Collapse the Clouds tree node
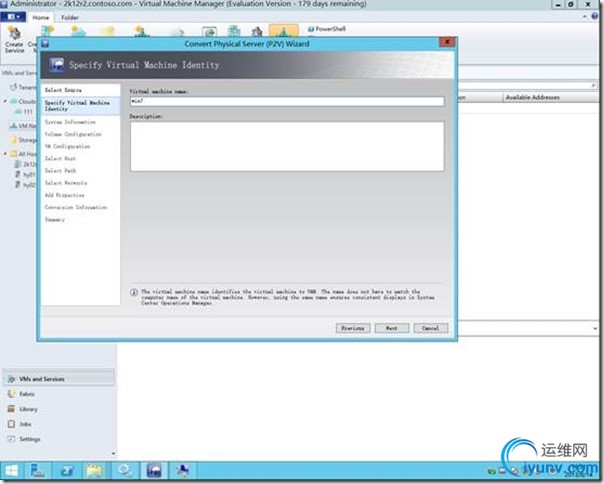 pyautogui.click(x=5, y=101)
